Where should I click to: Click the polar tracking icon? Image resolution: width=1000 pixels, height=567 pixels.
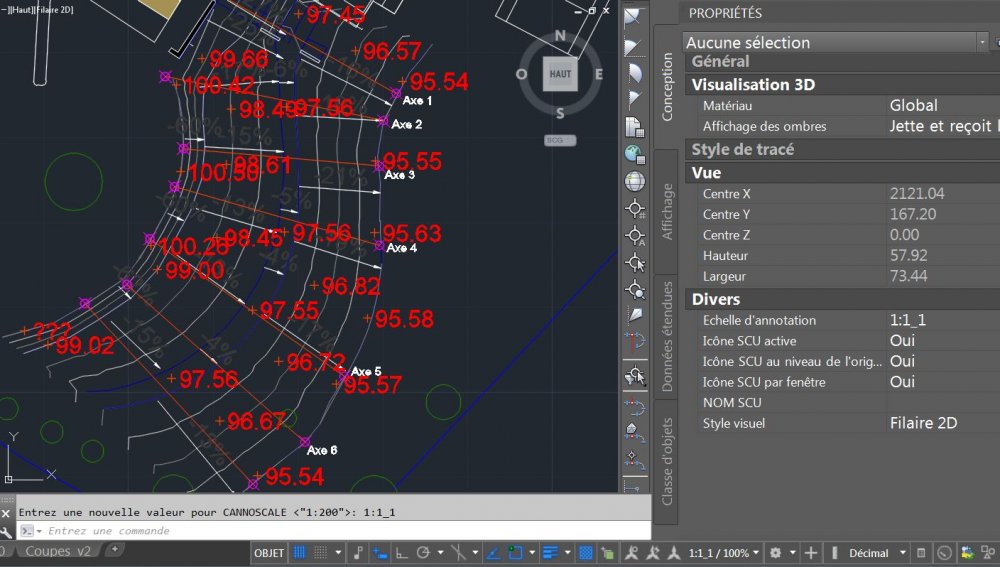pos(423,553)
